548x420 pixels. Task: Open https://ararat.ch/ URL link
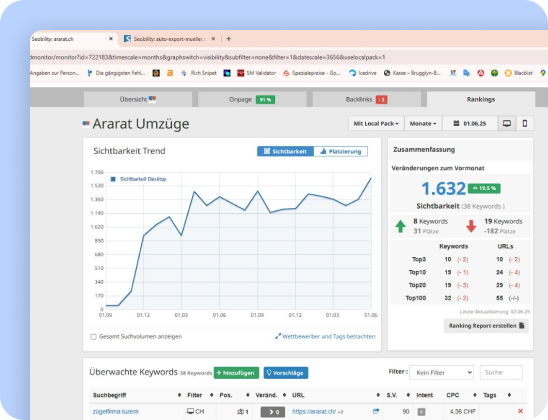(x=314, y=412)
